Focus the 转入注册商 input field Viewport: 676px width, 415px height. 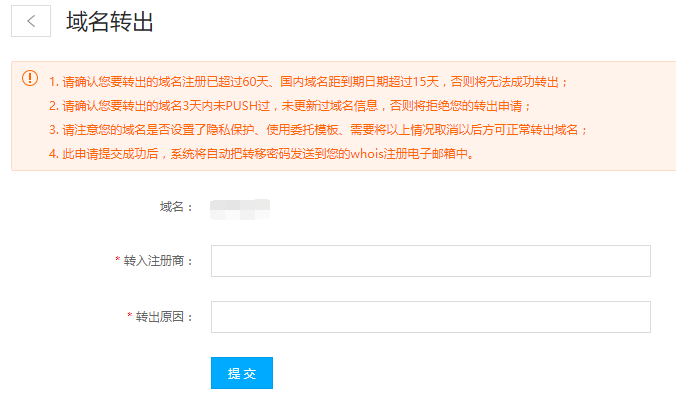click(431, 261)
